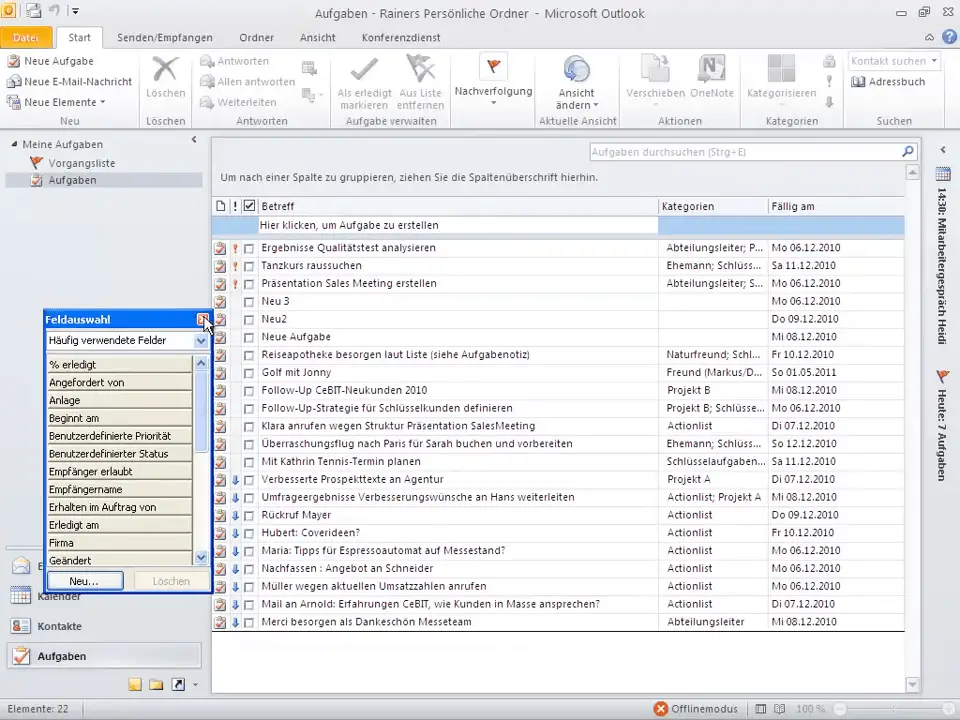Click the Neue Aufgabe icon in ribbon
Screen dimensions: 960x720
pos(14,61)
